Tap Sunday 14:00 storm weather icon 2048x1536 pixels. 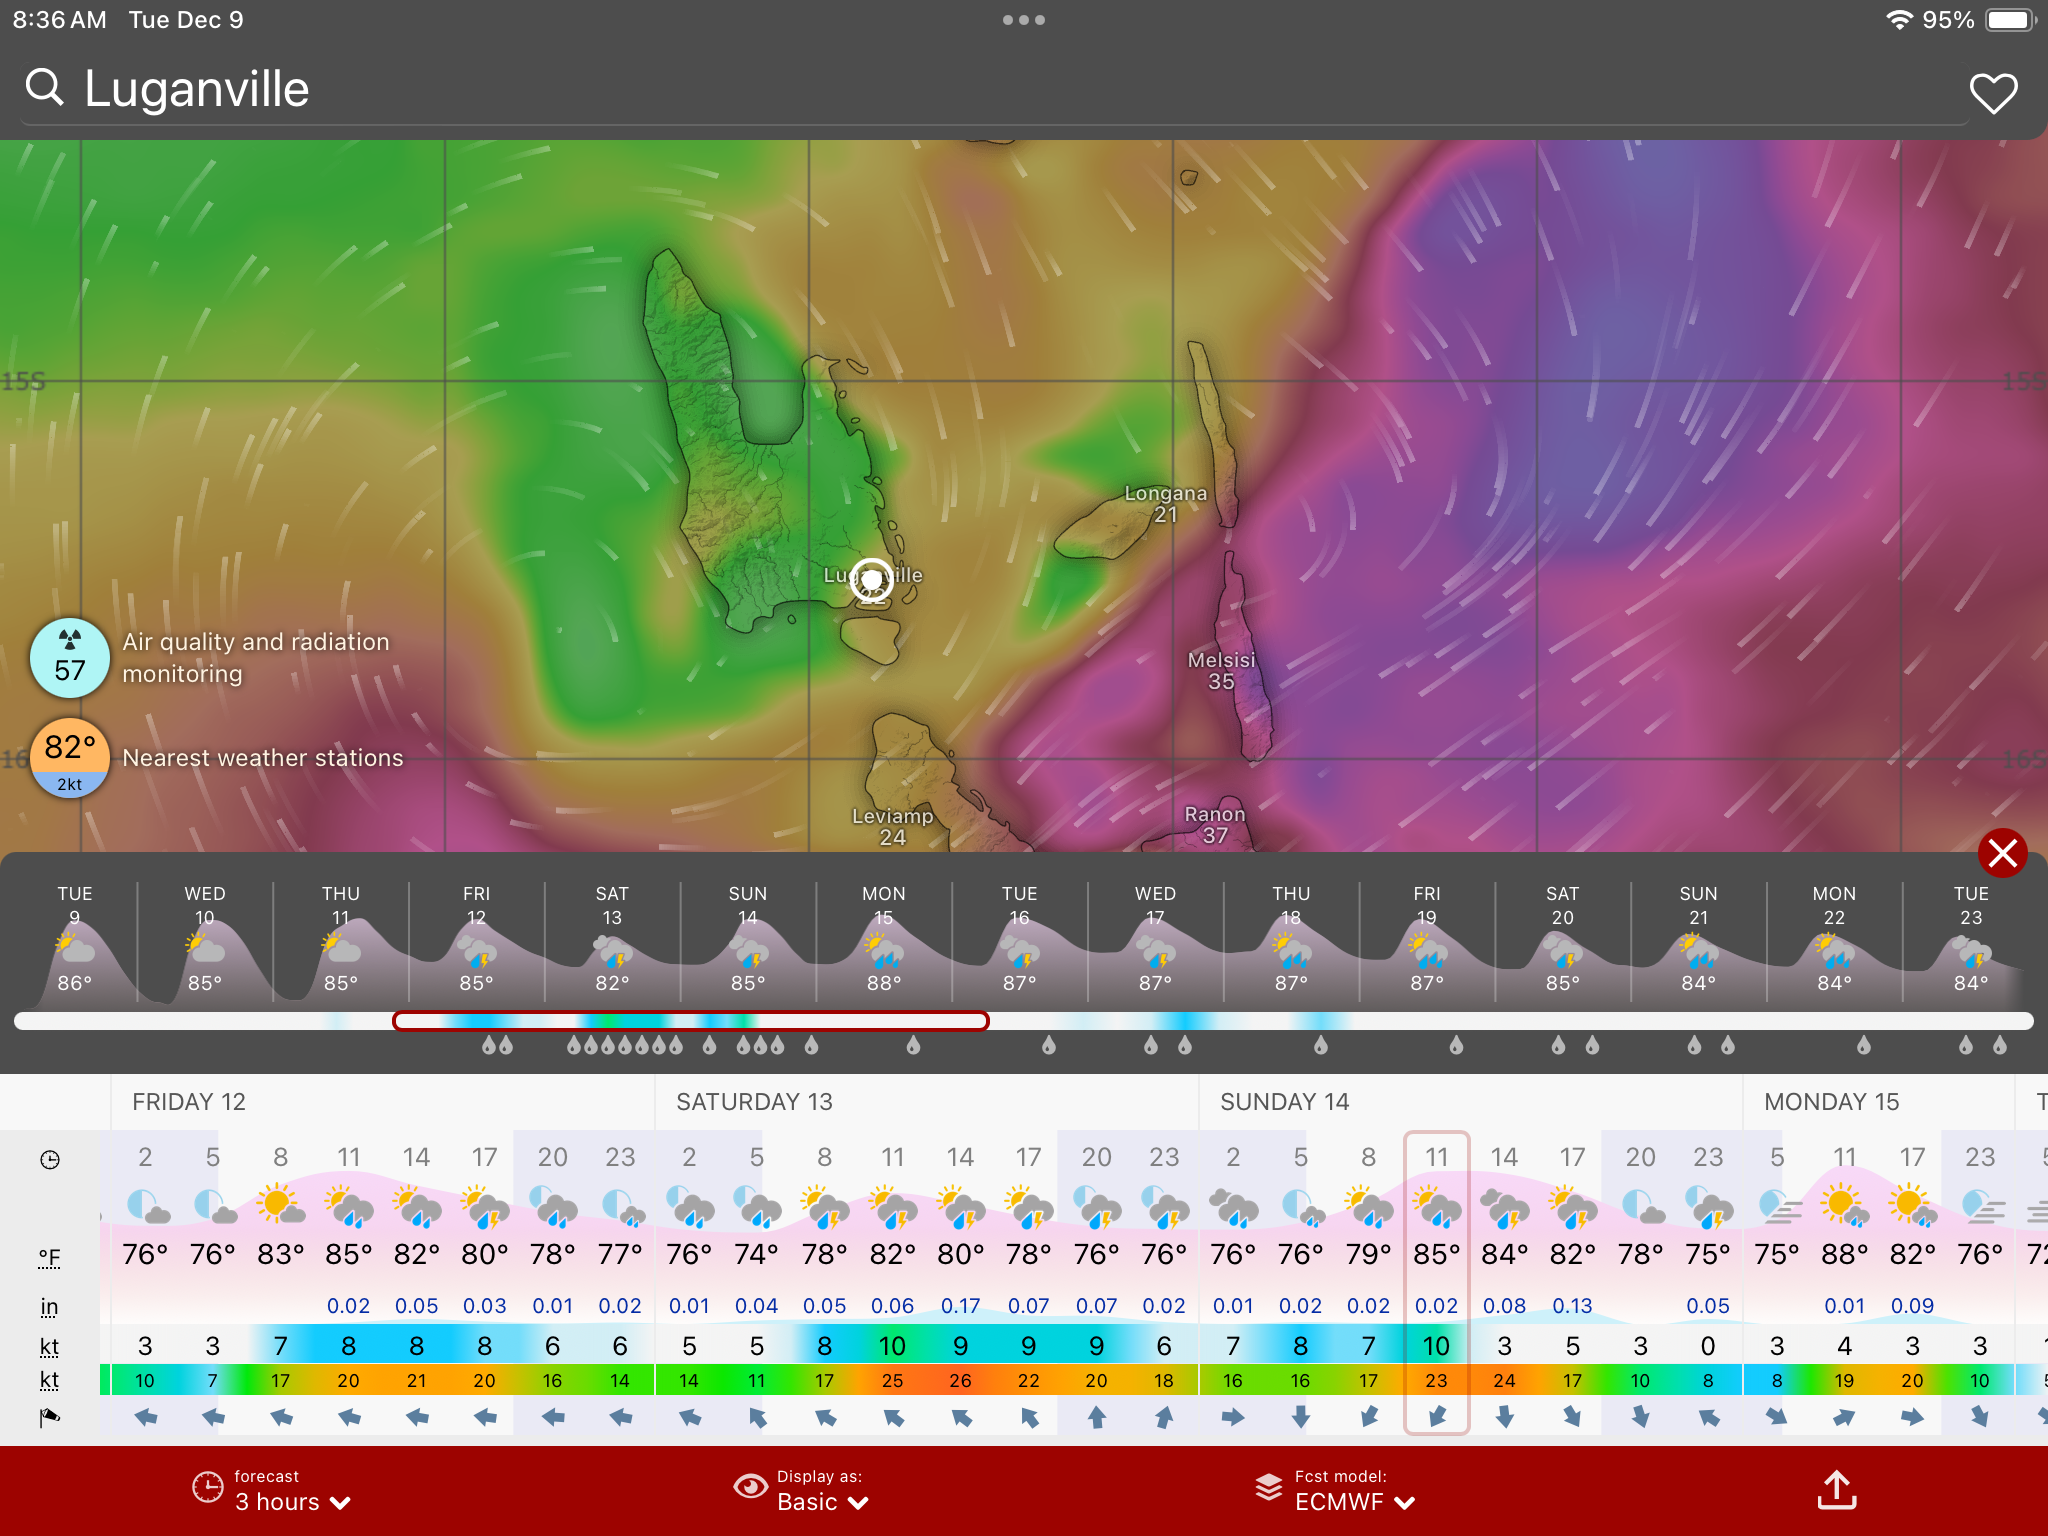click(1504, 1207)
